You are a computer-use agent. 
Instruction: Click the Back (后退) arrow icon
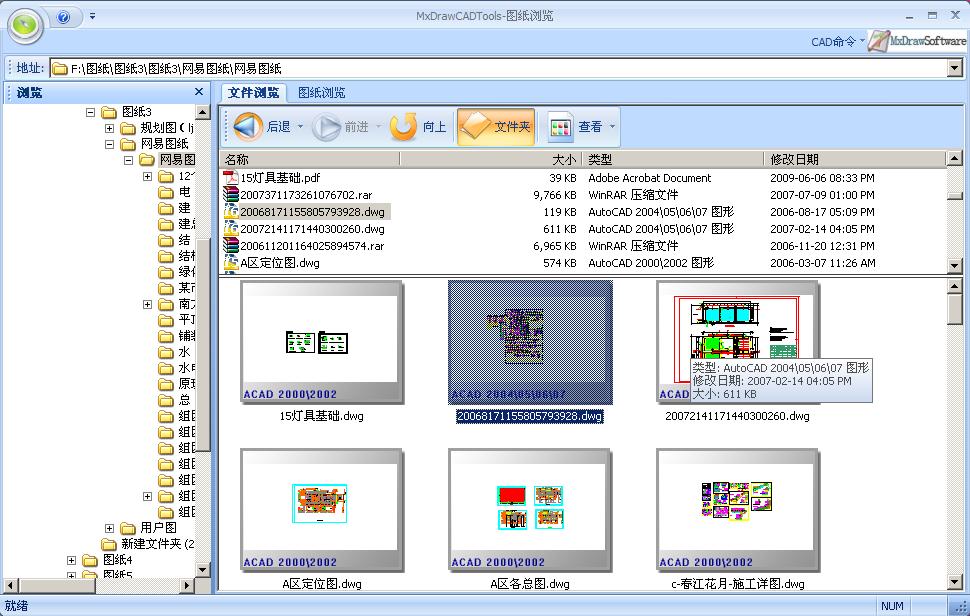[x=248, y=127]
